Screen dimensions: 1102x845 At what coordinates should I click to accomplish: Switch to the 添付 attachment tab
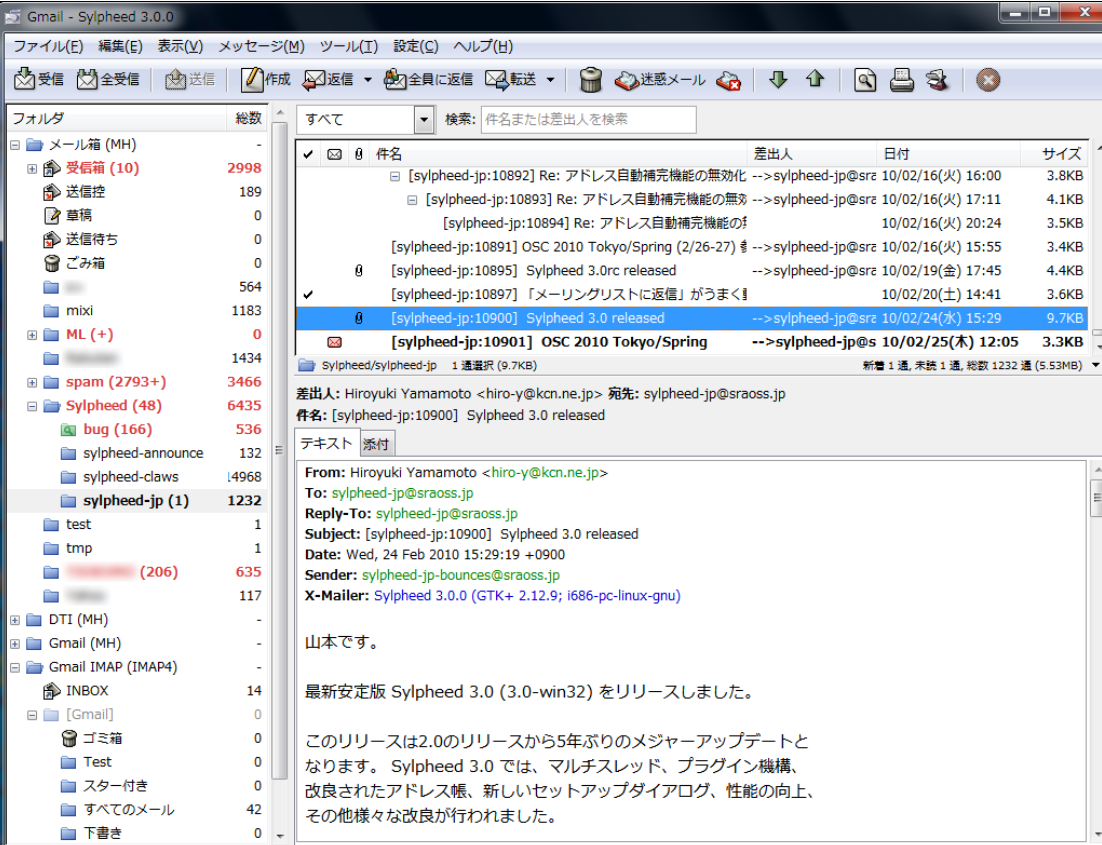(x=376, y=444)
